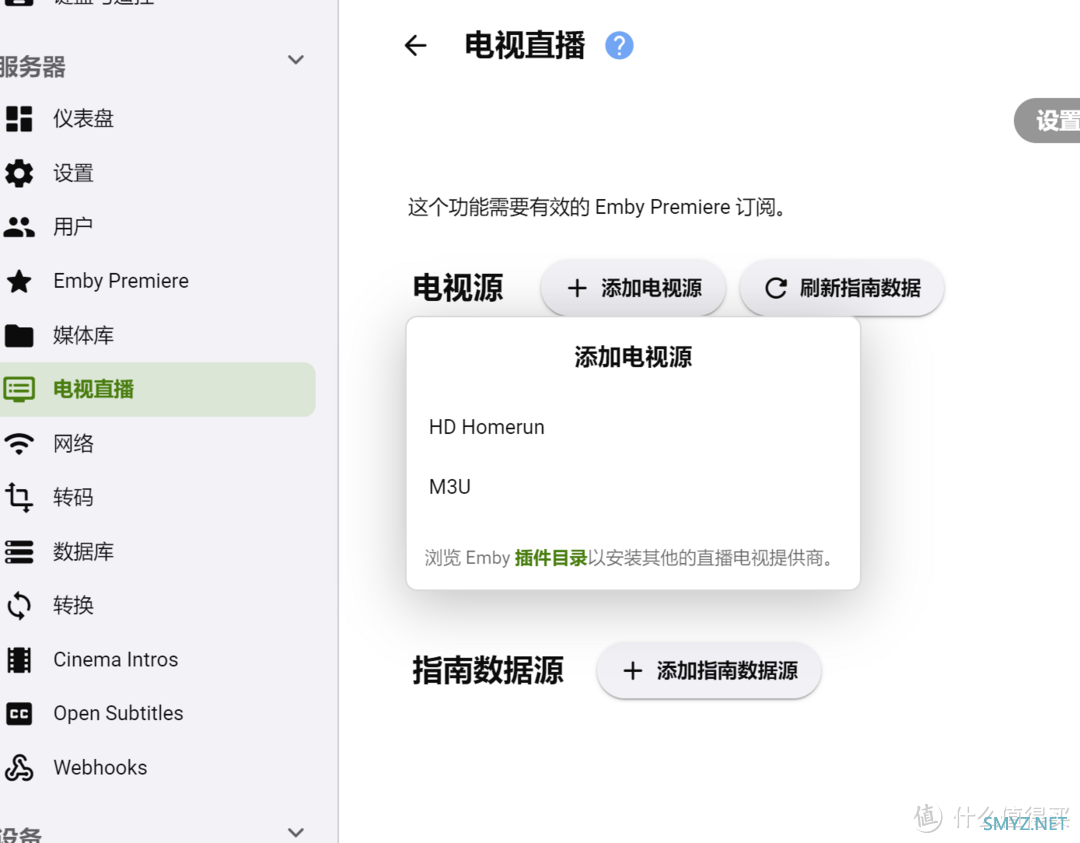Go back using the left arrow
Image resolution: width=1080 pixels, height=843 pixels.
[415, 45]
